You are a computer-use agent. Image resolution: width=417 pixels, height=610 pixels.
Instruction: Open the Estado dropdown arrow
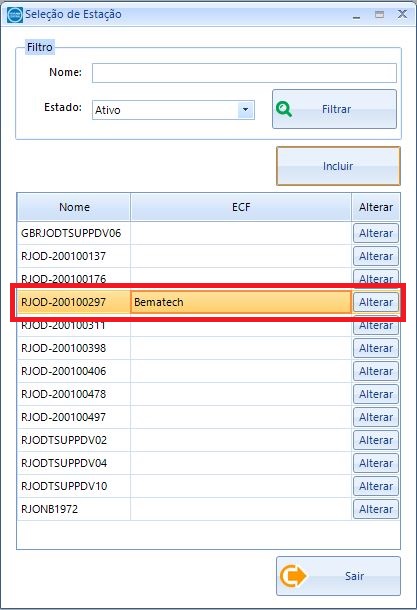tap(245, 110)
